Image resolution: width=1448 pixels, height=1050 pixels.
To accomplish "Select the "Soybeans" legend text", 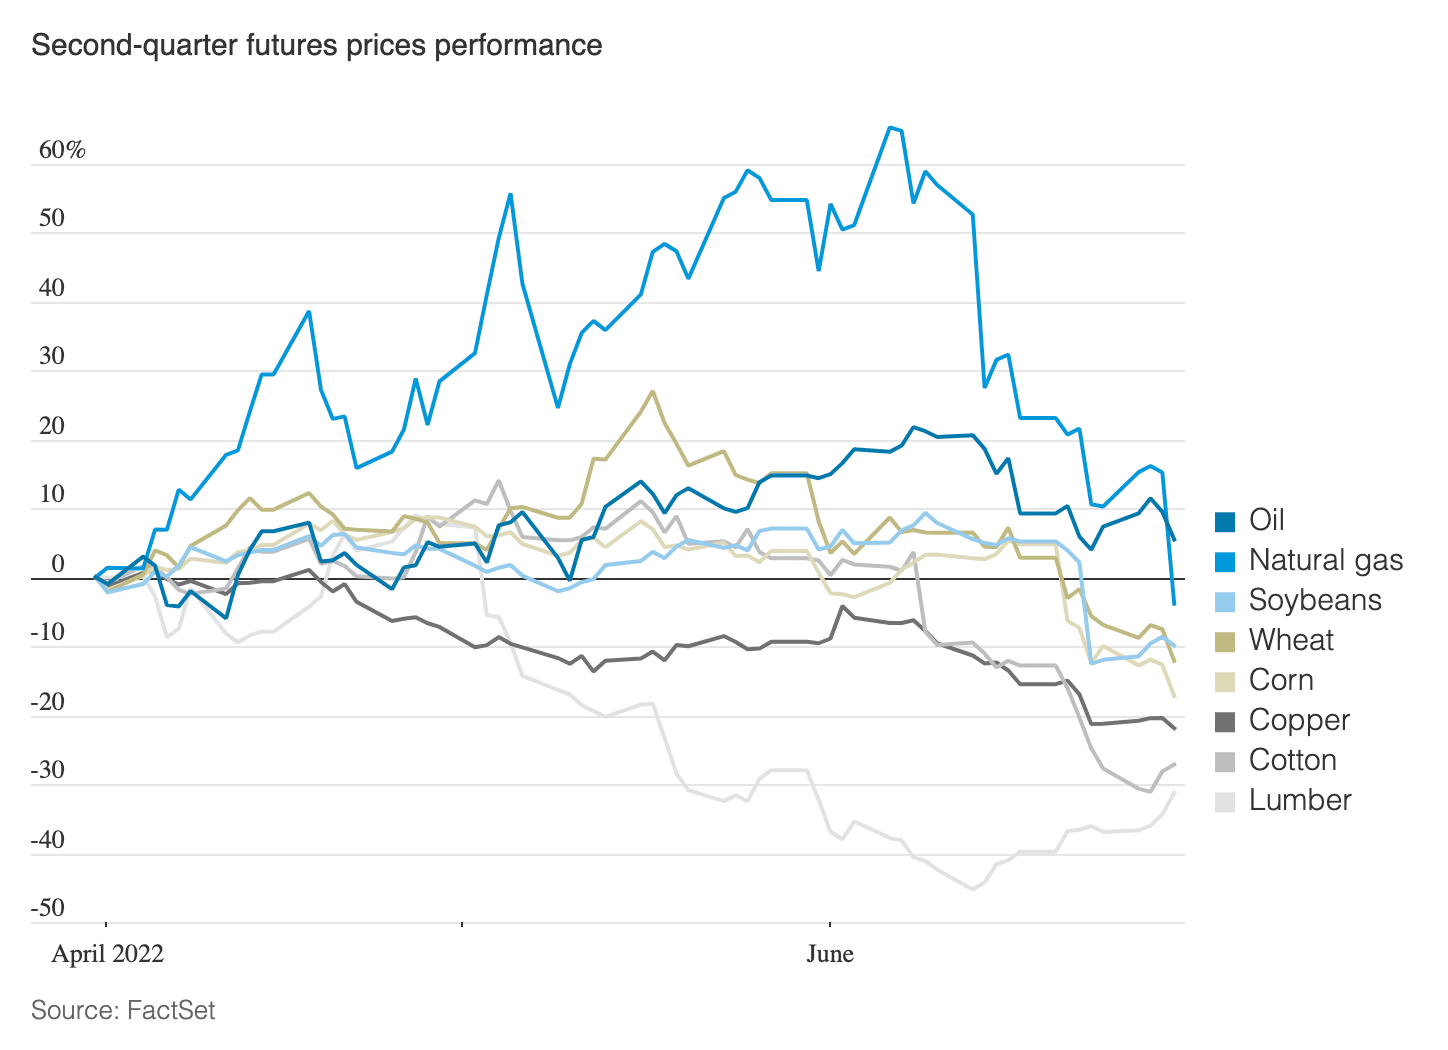I will 1315,600.
